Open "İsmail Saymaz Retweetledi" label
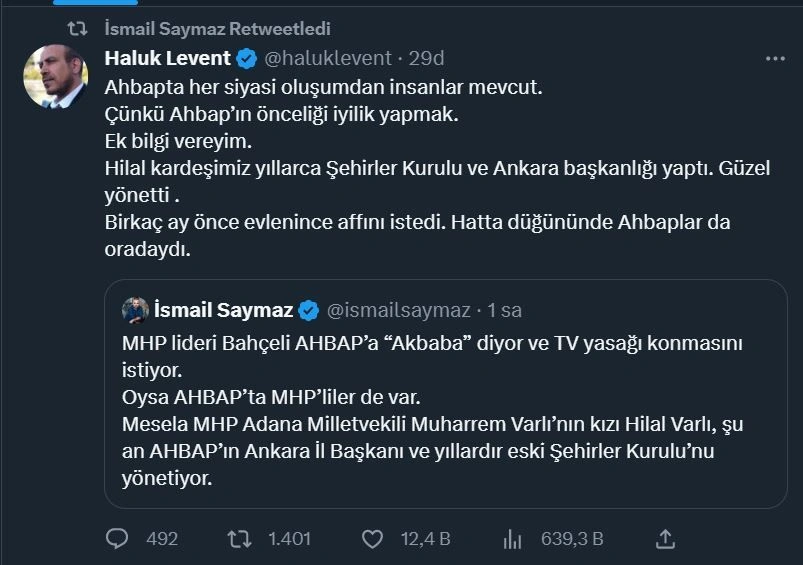Image resolution: width=803 pixels, height=565 pixels. tap(218, 29)
